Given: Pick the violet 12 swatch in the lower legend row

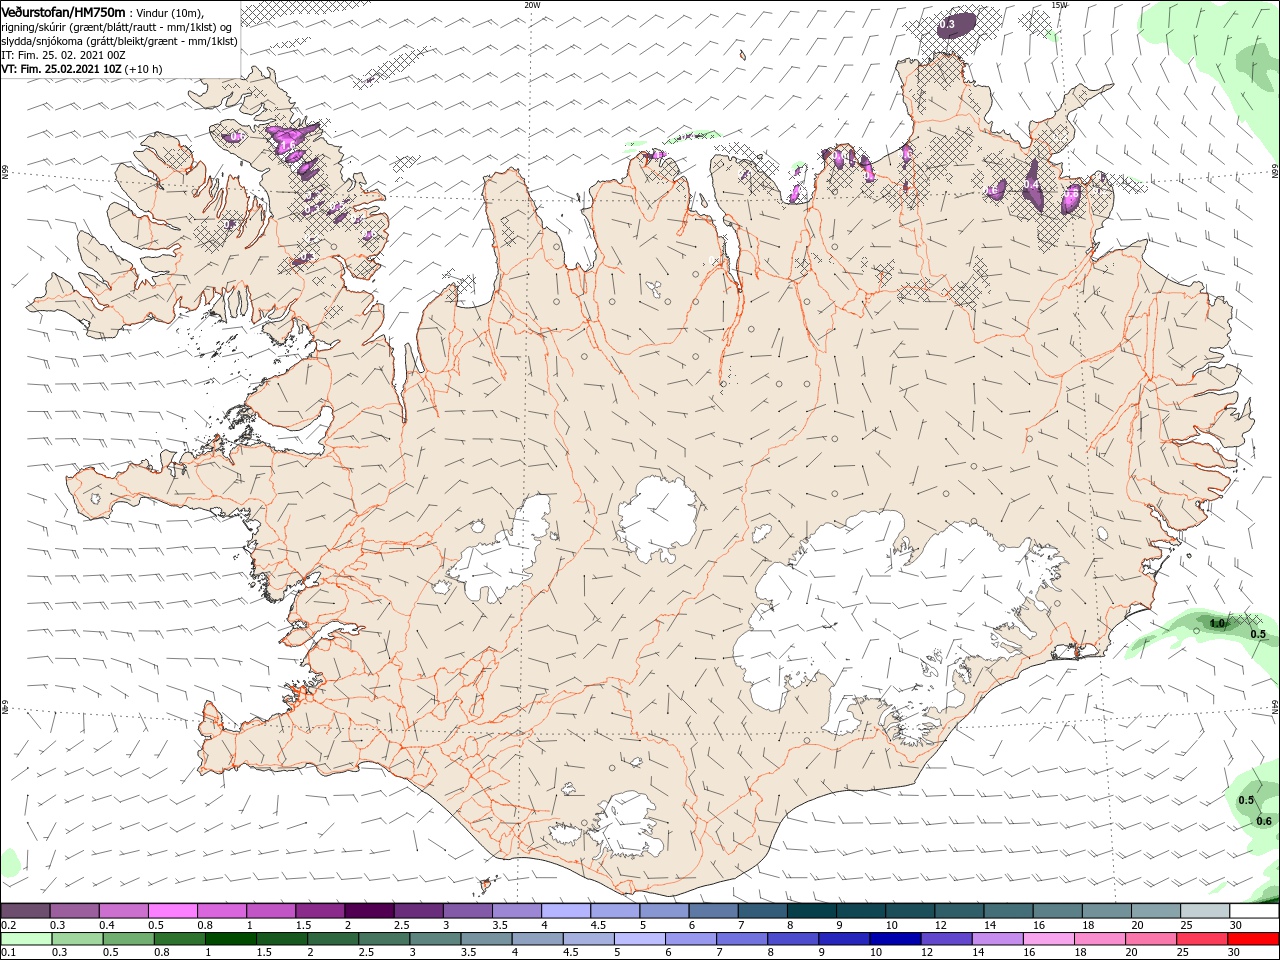Looking at the screenshot, I should tap(948, 939).
